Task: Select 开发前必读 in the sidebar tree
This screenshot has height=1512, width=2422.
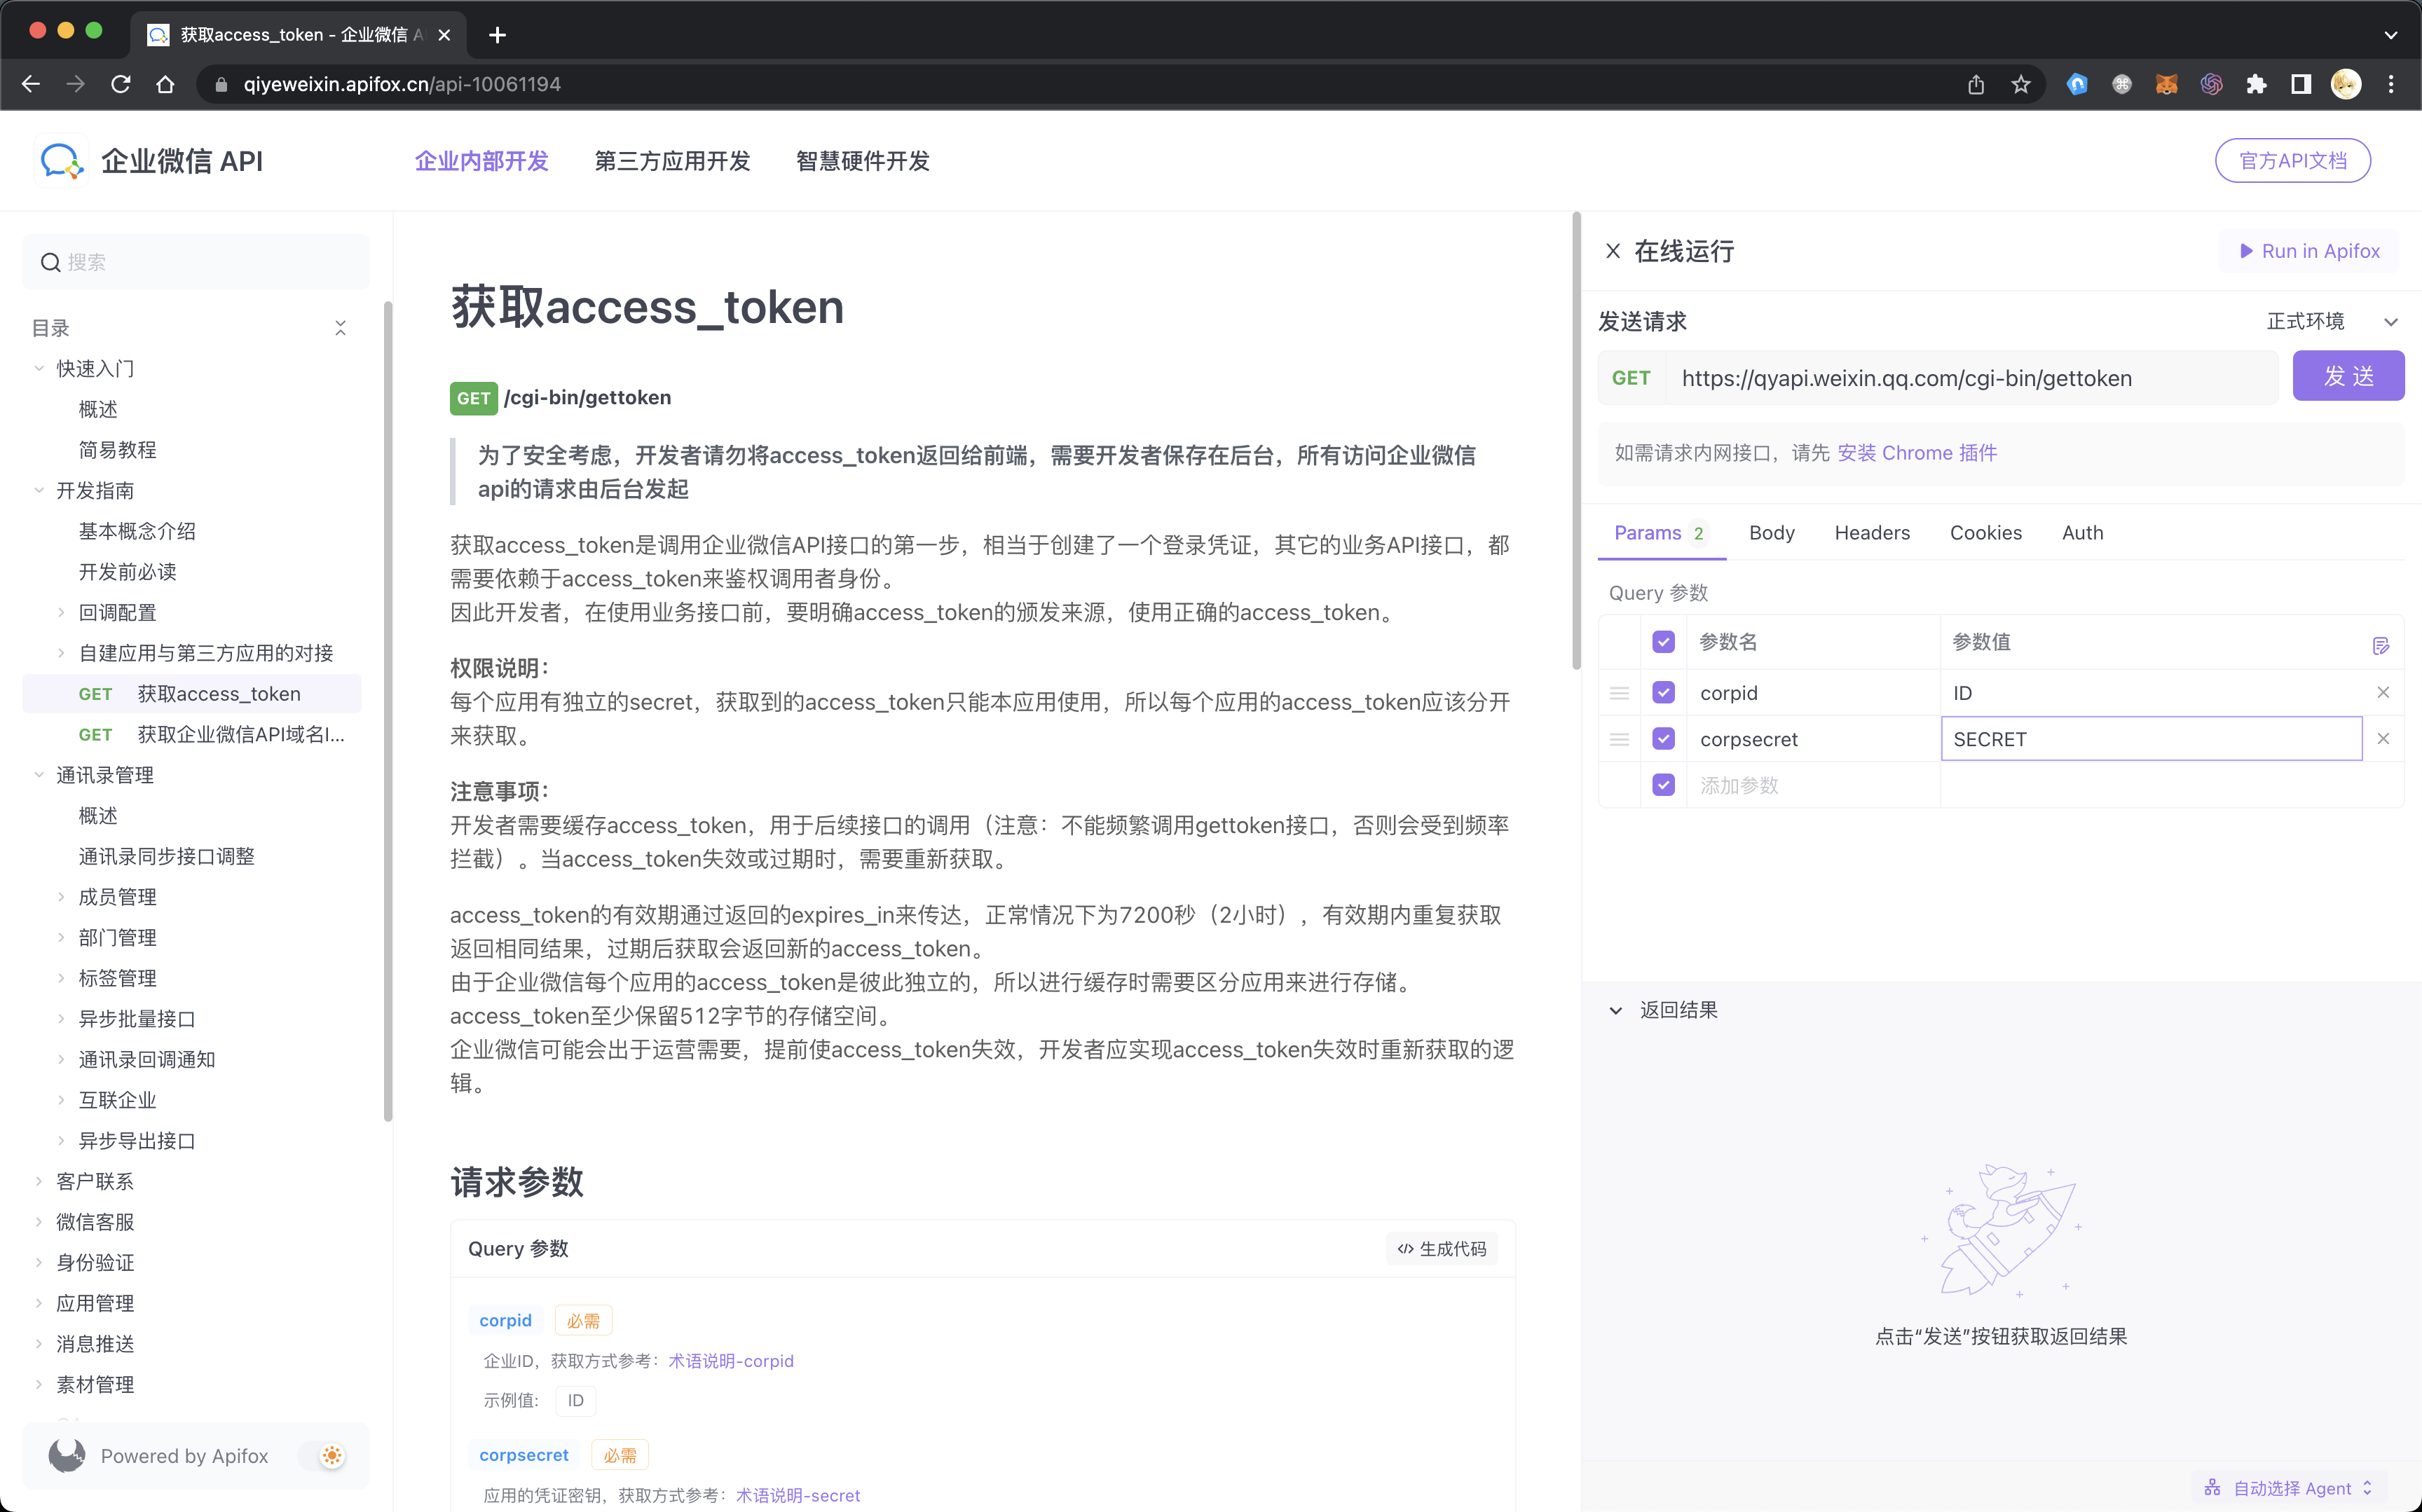Action: (x=128, y=571)
